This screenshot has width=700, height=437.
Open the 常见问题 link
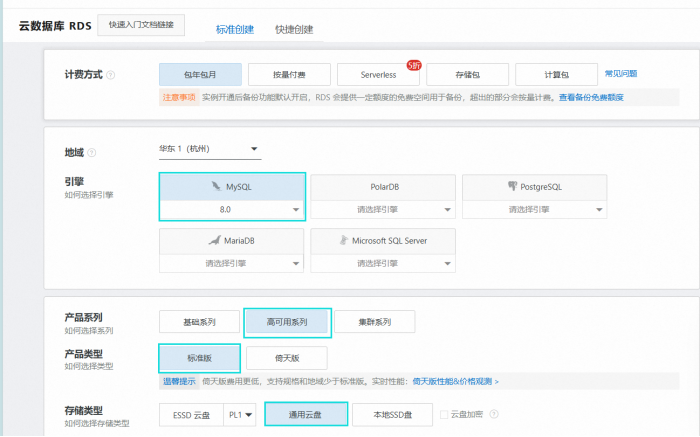coord(621,74)
